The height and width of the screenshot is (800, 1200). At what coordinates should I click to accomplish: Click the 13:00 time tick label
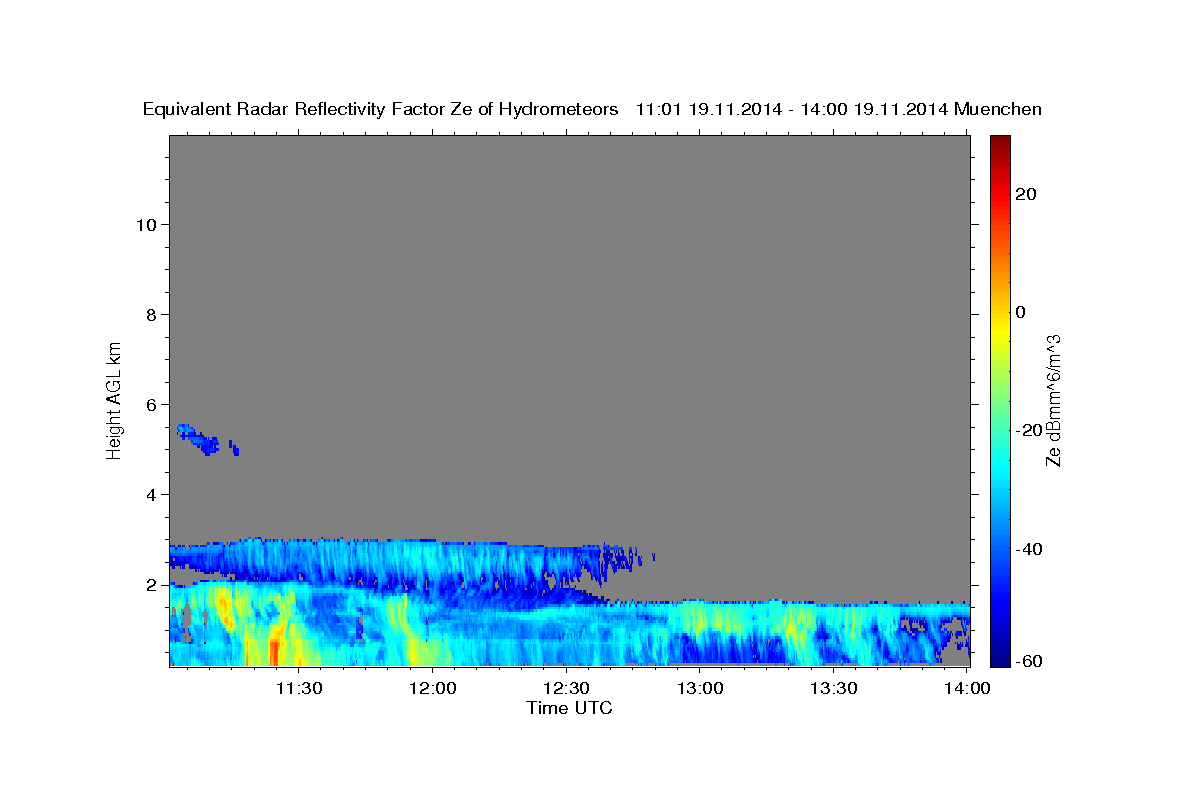(700, 689)
